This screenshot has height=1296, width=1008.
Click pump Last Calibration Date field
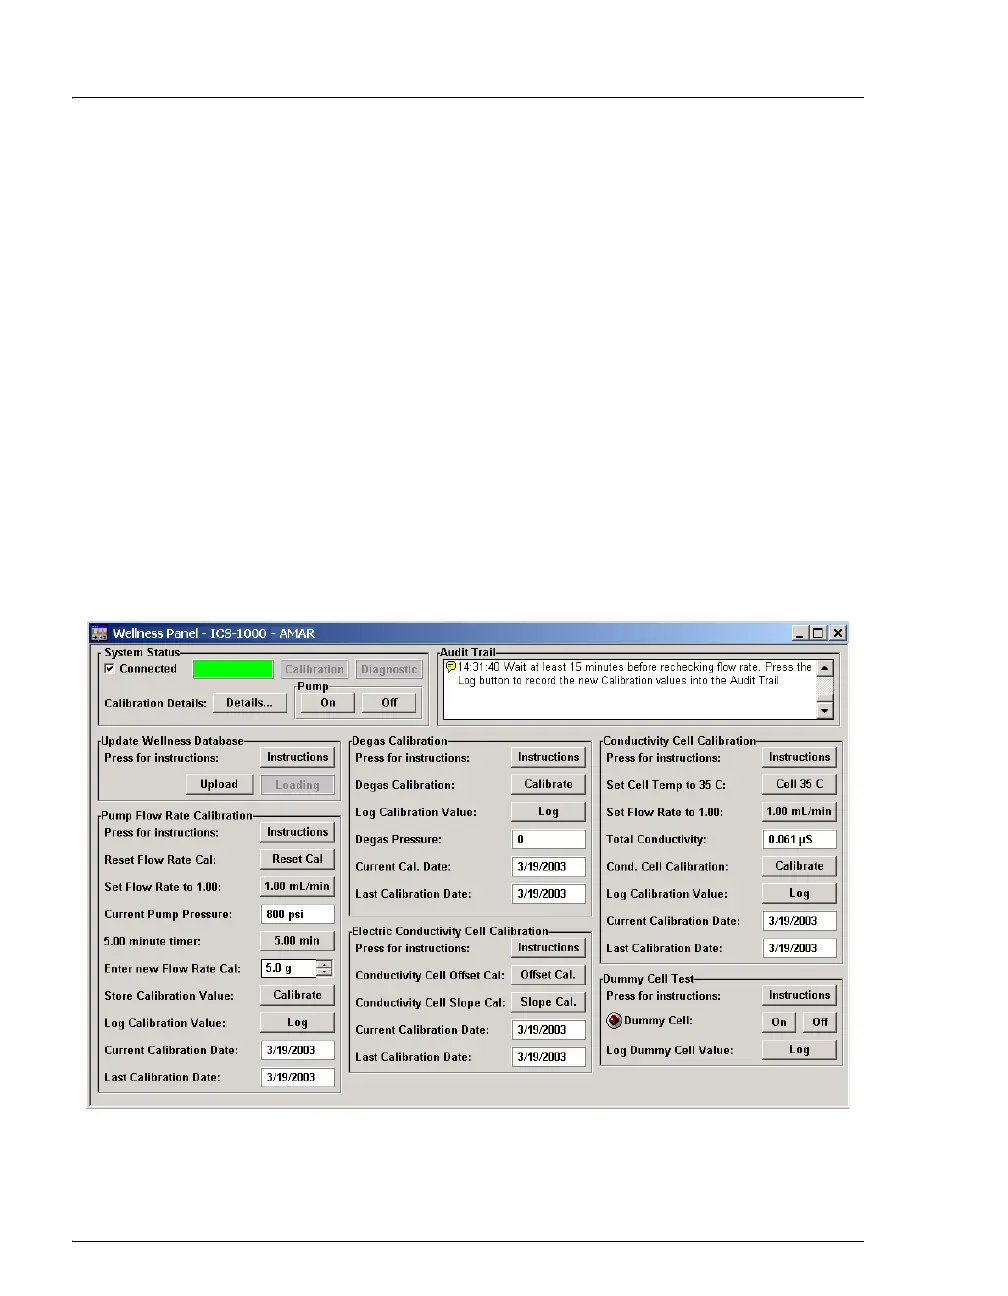pos(298,1077)
